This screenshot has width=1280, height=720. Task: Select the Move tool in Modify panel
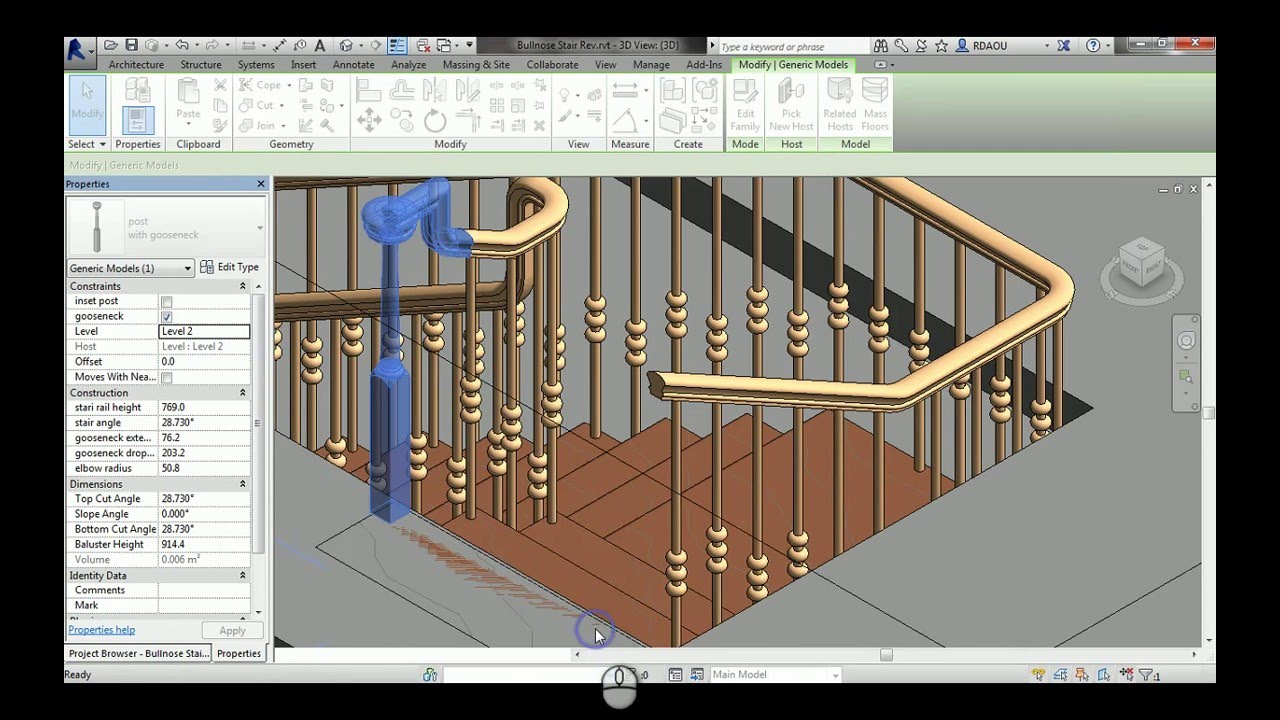click(x=369, y=121)
